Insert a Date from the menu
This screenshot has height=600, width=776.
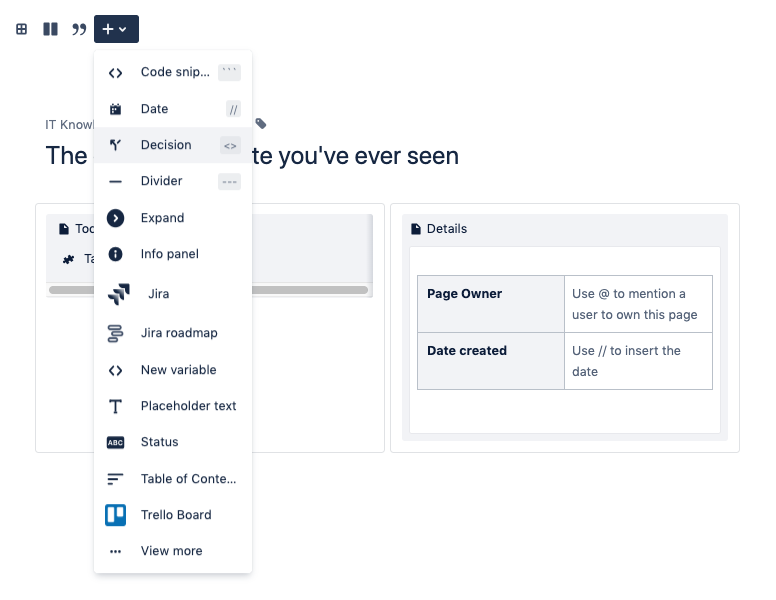pyautogui.click(x=154, y=109)
